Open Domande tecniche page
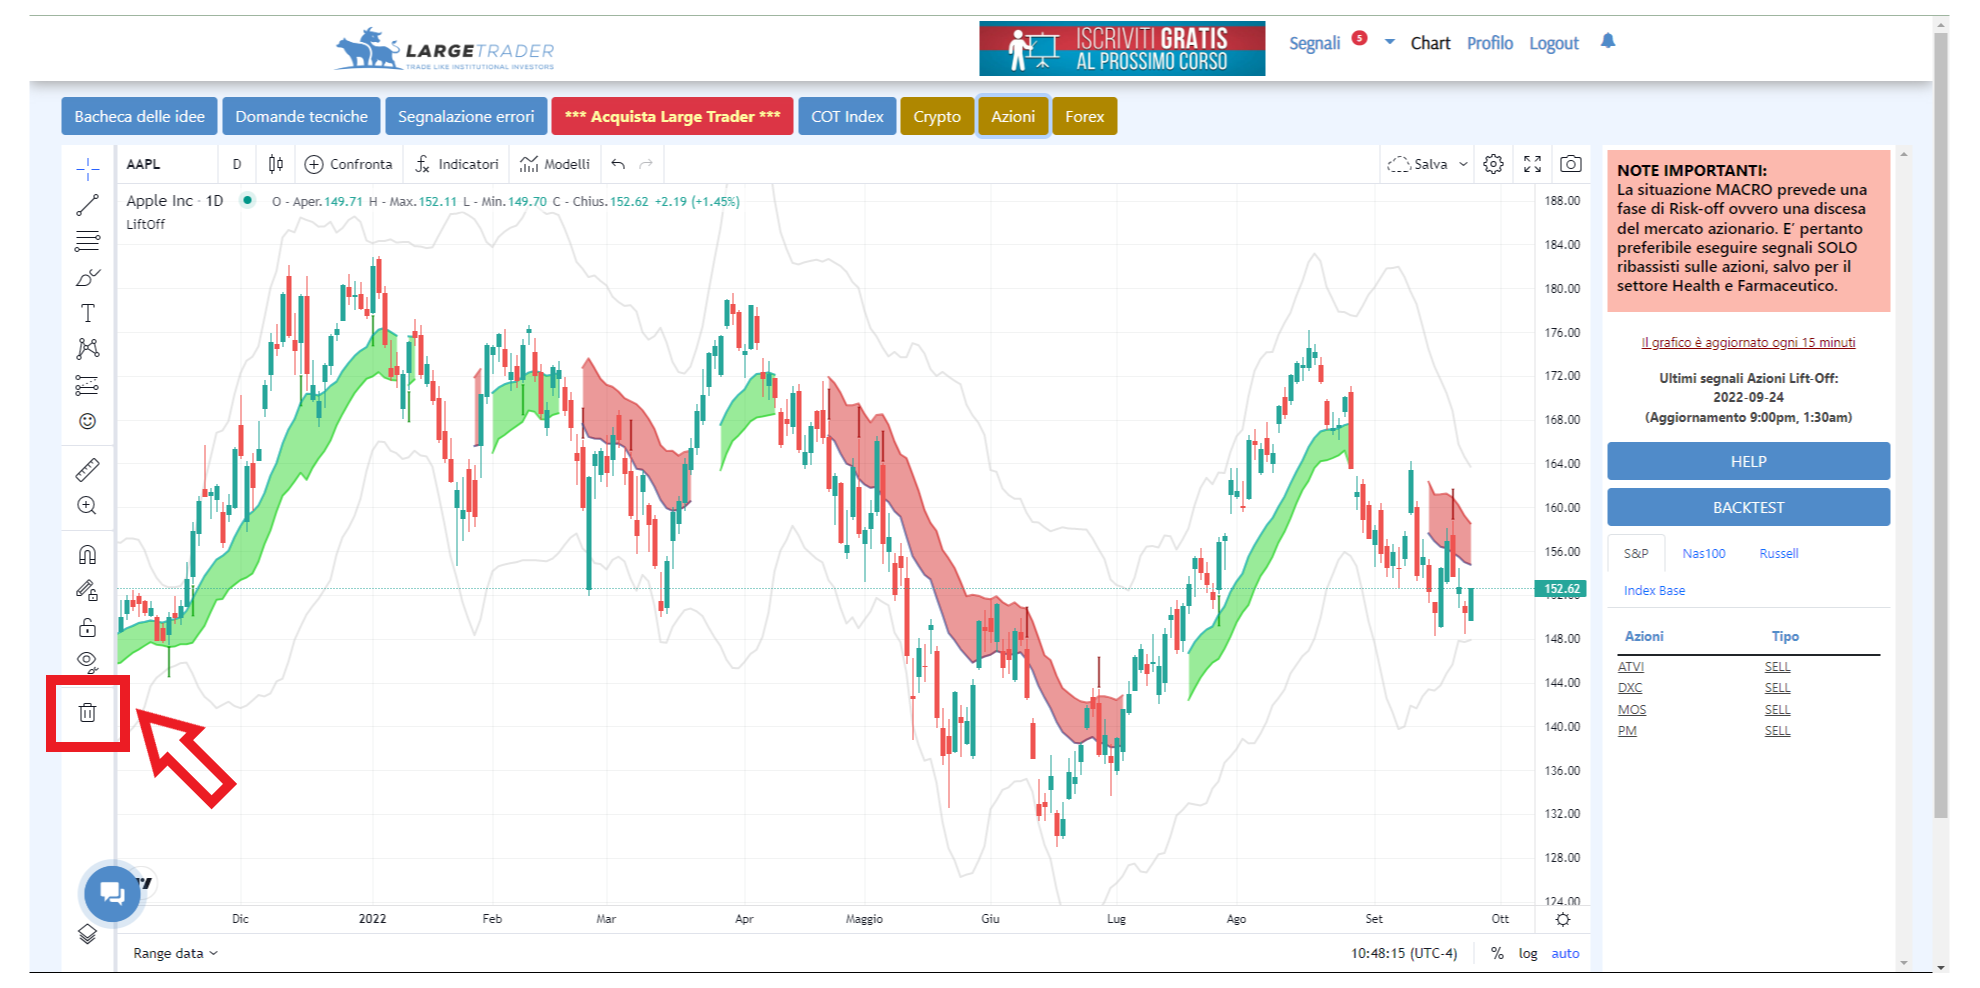The height and width of the screenshot is (988, 1980). (x=301, y=116)
